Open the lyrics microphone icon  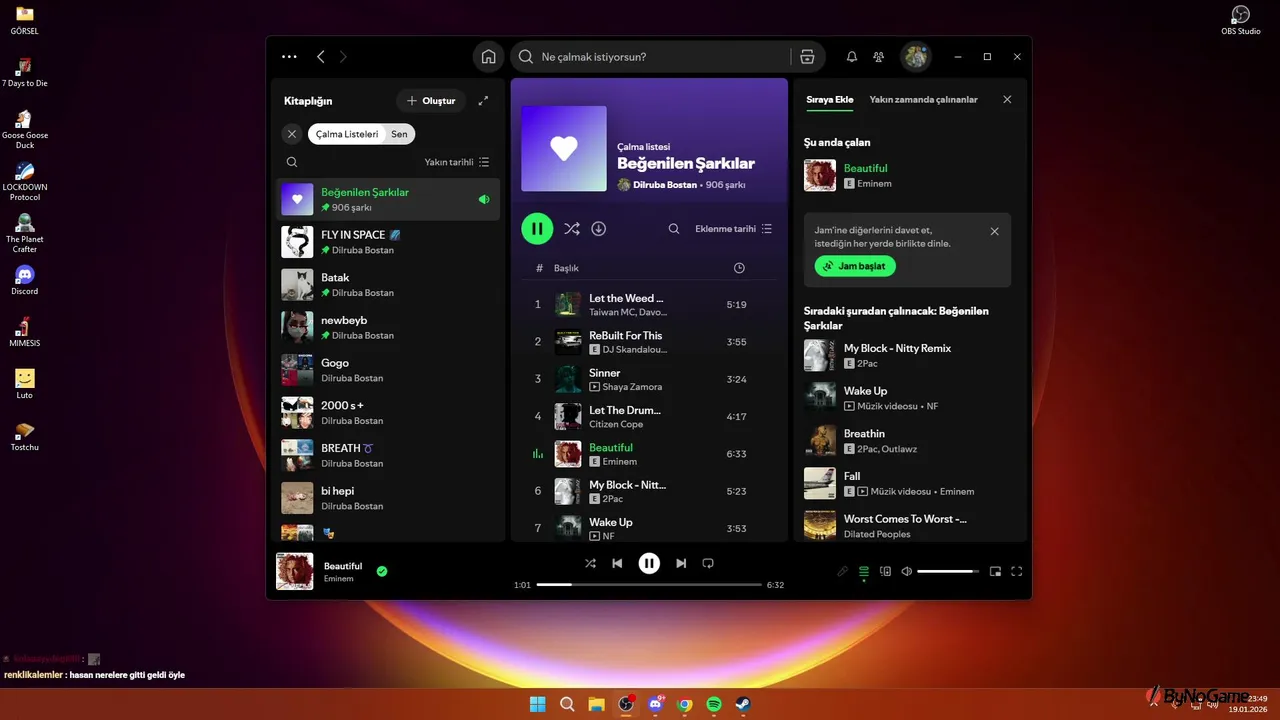point(842,571)
